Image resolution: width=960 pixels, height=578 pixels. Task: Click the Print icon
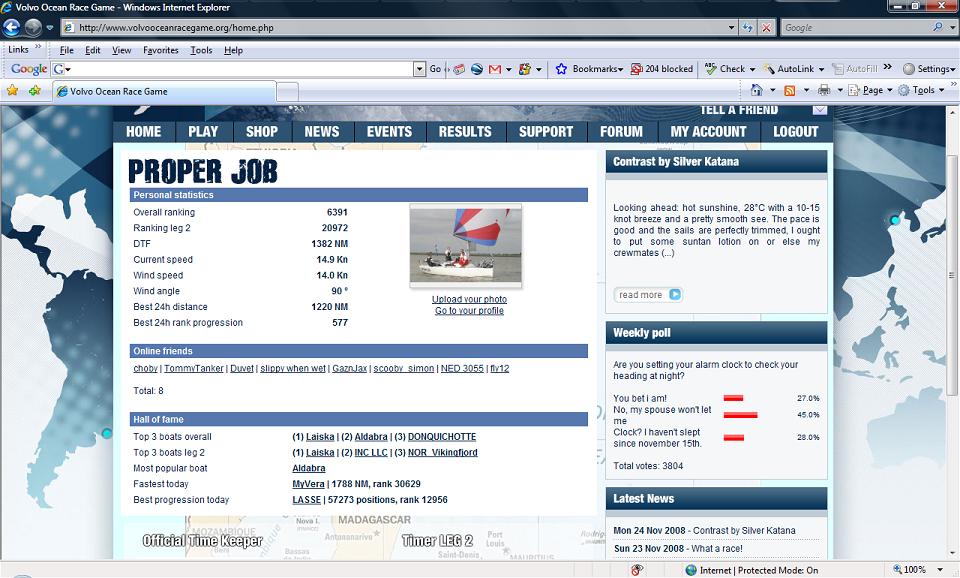pos(824,91)
